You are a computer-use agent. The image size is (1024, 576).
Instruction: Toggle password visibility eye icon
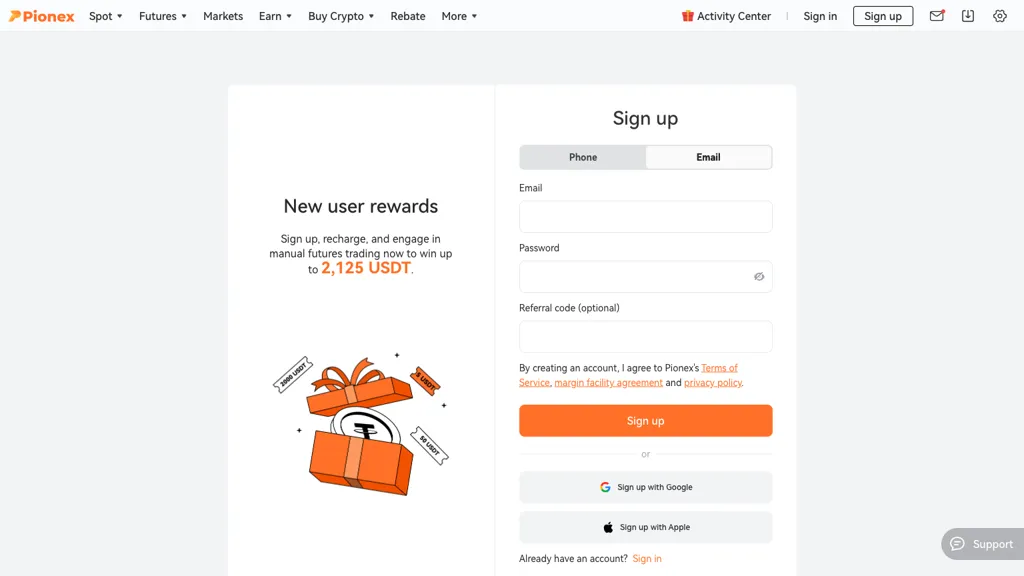759,277
